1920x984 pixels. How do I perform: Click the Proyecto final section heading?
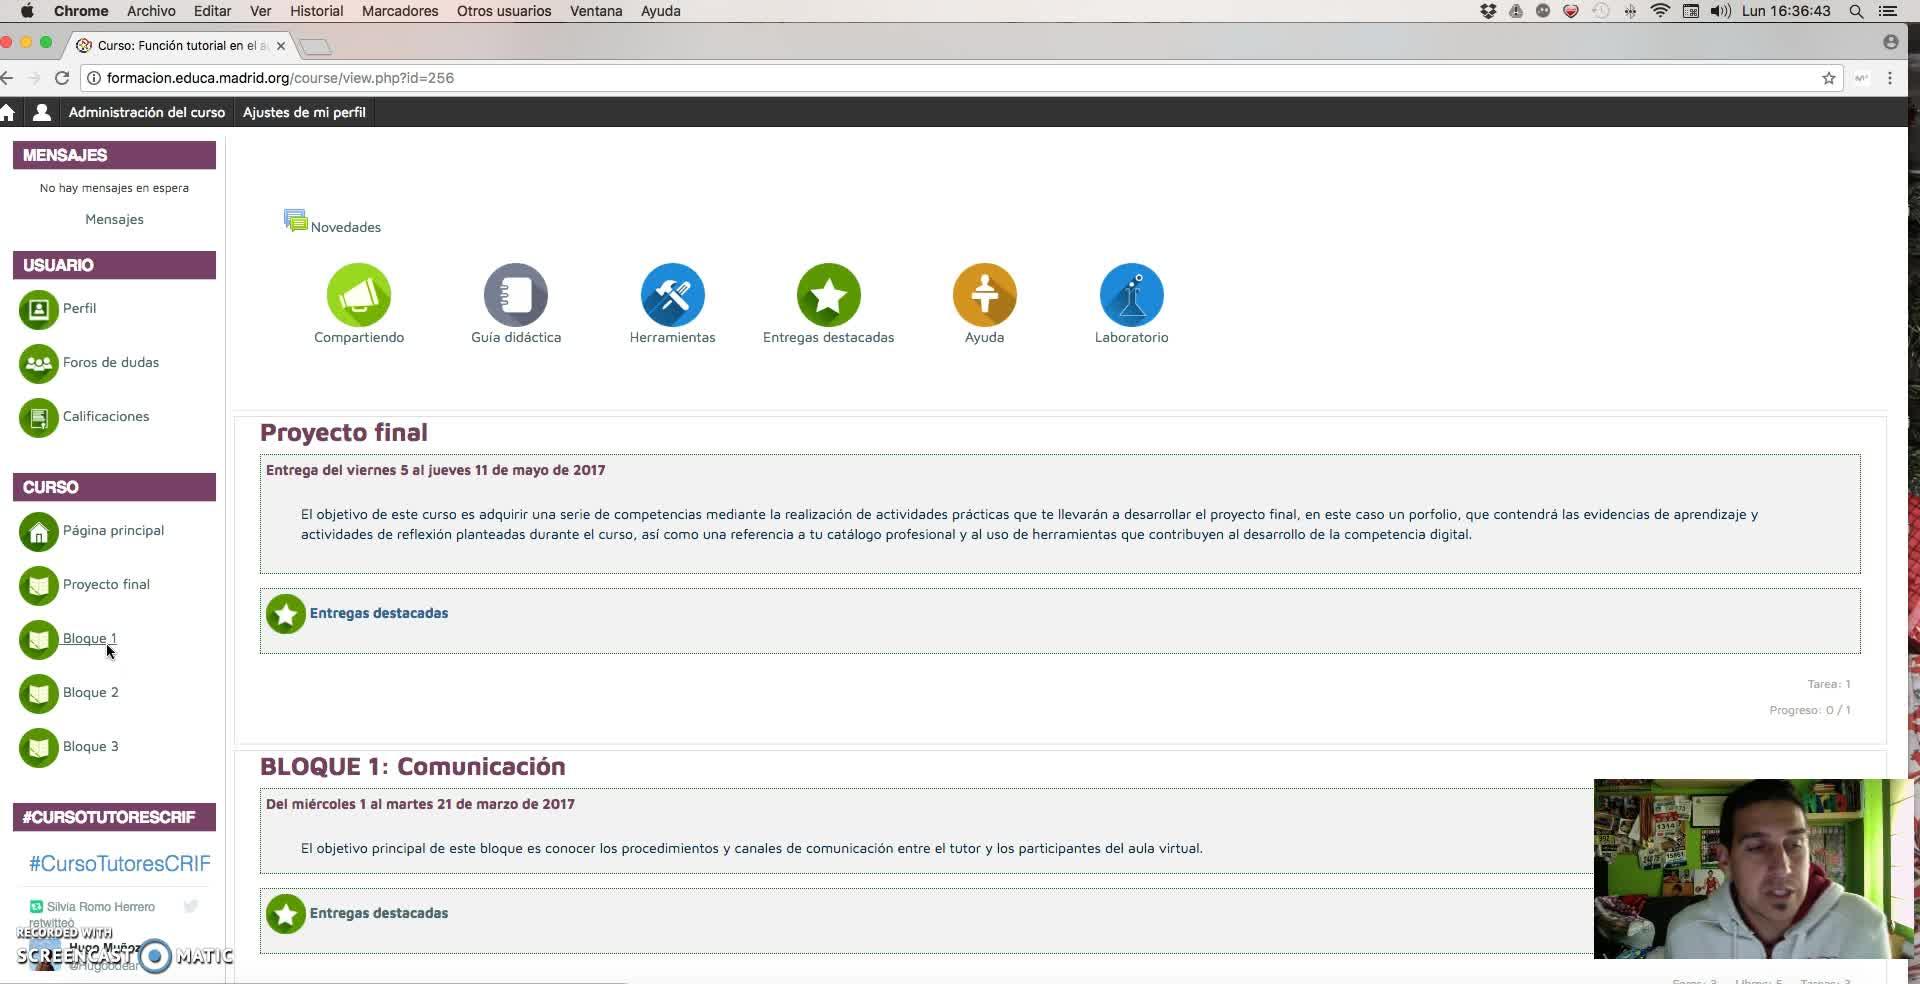click(x=344, y=432)
